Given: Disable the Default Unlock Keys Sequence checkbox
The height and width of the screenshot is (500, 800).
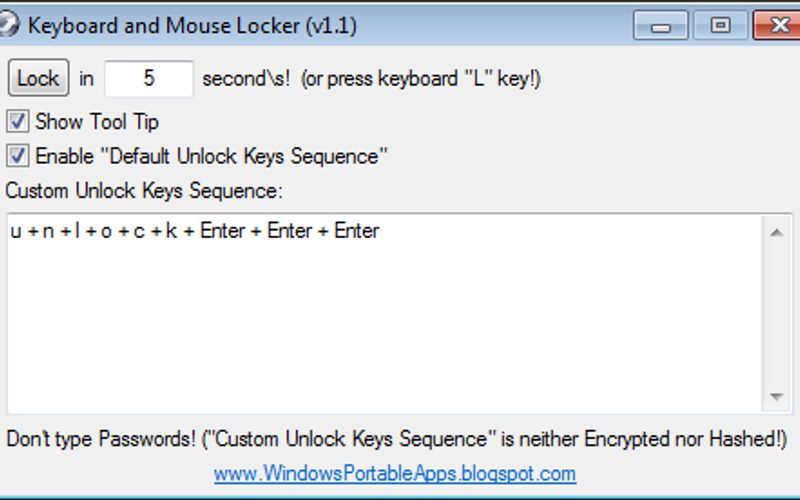Looking at the screenshot, I should tap(17, 156).
